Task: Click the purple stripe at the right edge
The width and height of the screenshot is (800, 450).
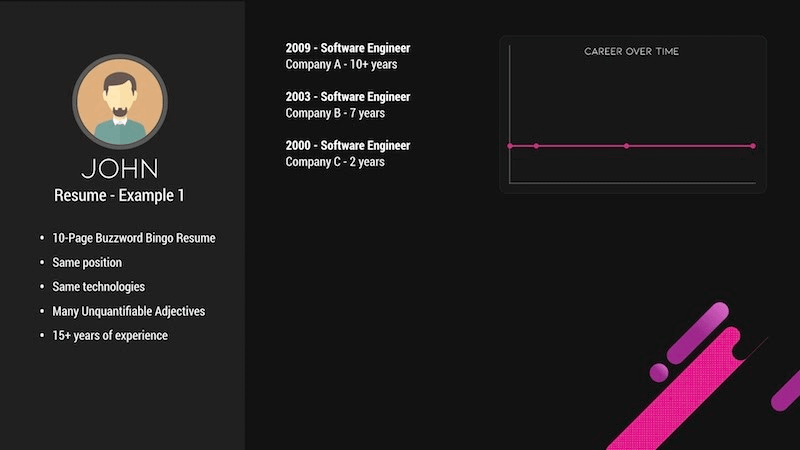Action: pyautogui.click(x=785, y=391)
